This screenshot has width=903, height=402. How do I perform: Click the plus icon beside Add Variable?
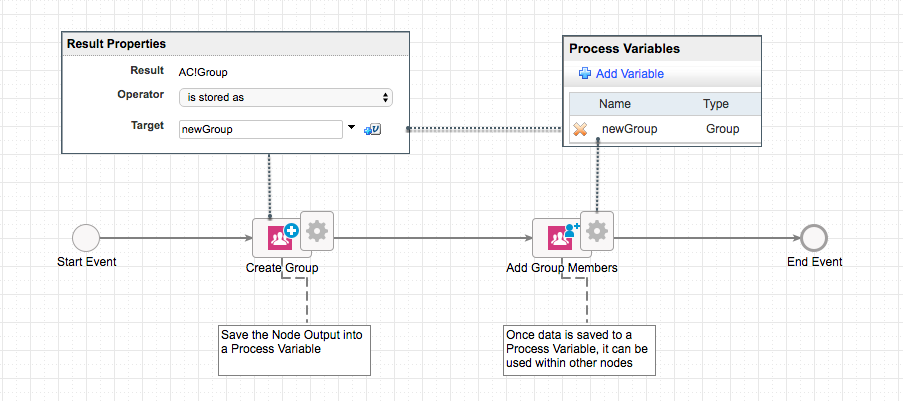(x=585, y=74)
